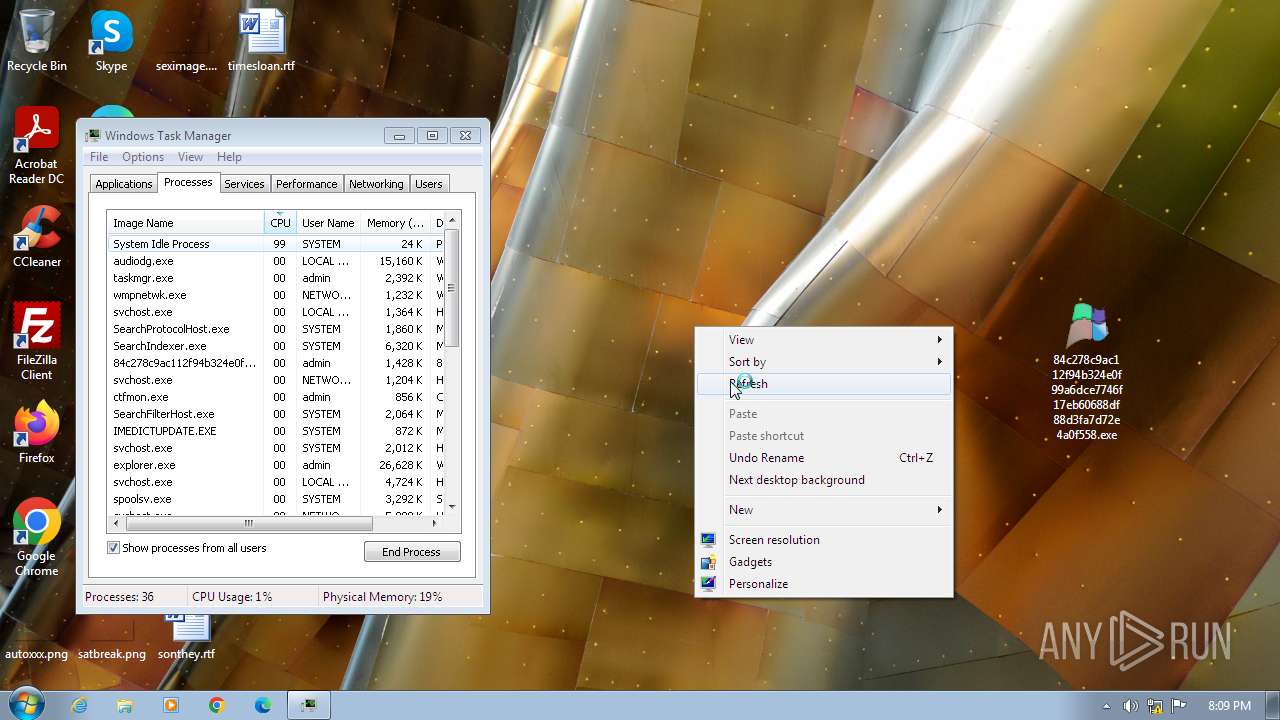Select the taskmgr.exe process row
The width and height of the screenshot is (1280, 720).
[276, 278]
